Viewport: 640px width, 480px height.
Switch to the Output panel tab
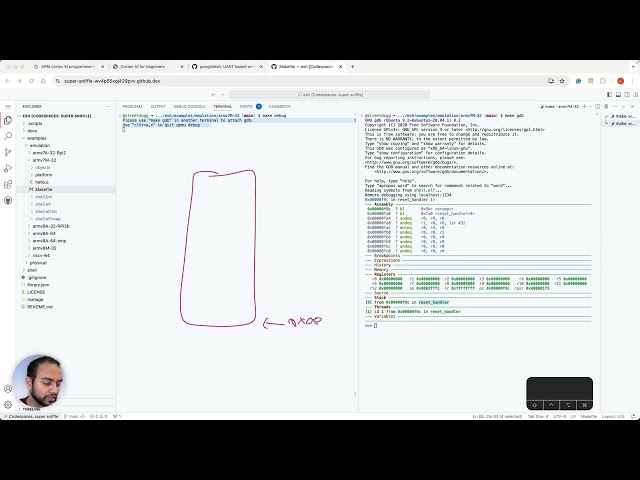click(158, 107)
